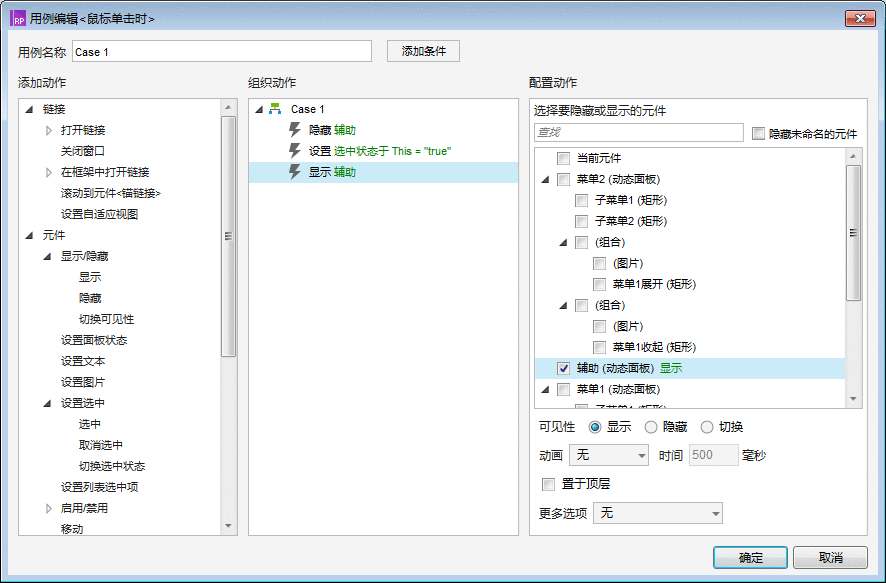Viewport: 886px width, 583px height.
Task: Select the 隐藏 visibility radio button
Action: pos(651,427)
